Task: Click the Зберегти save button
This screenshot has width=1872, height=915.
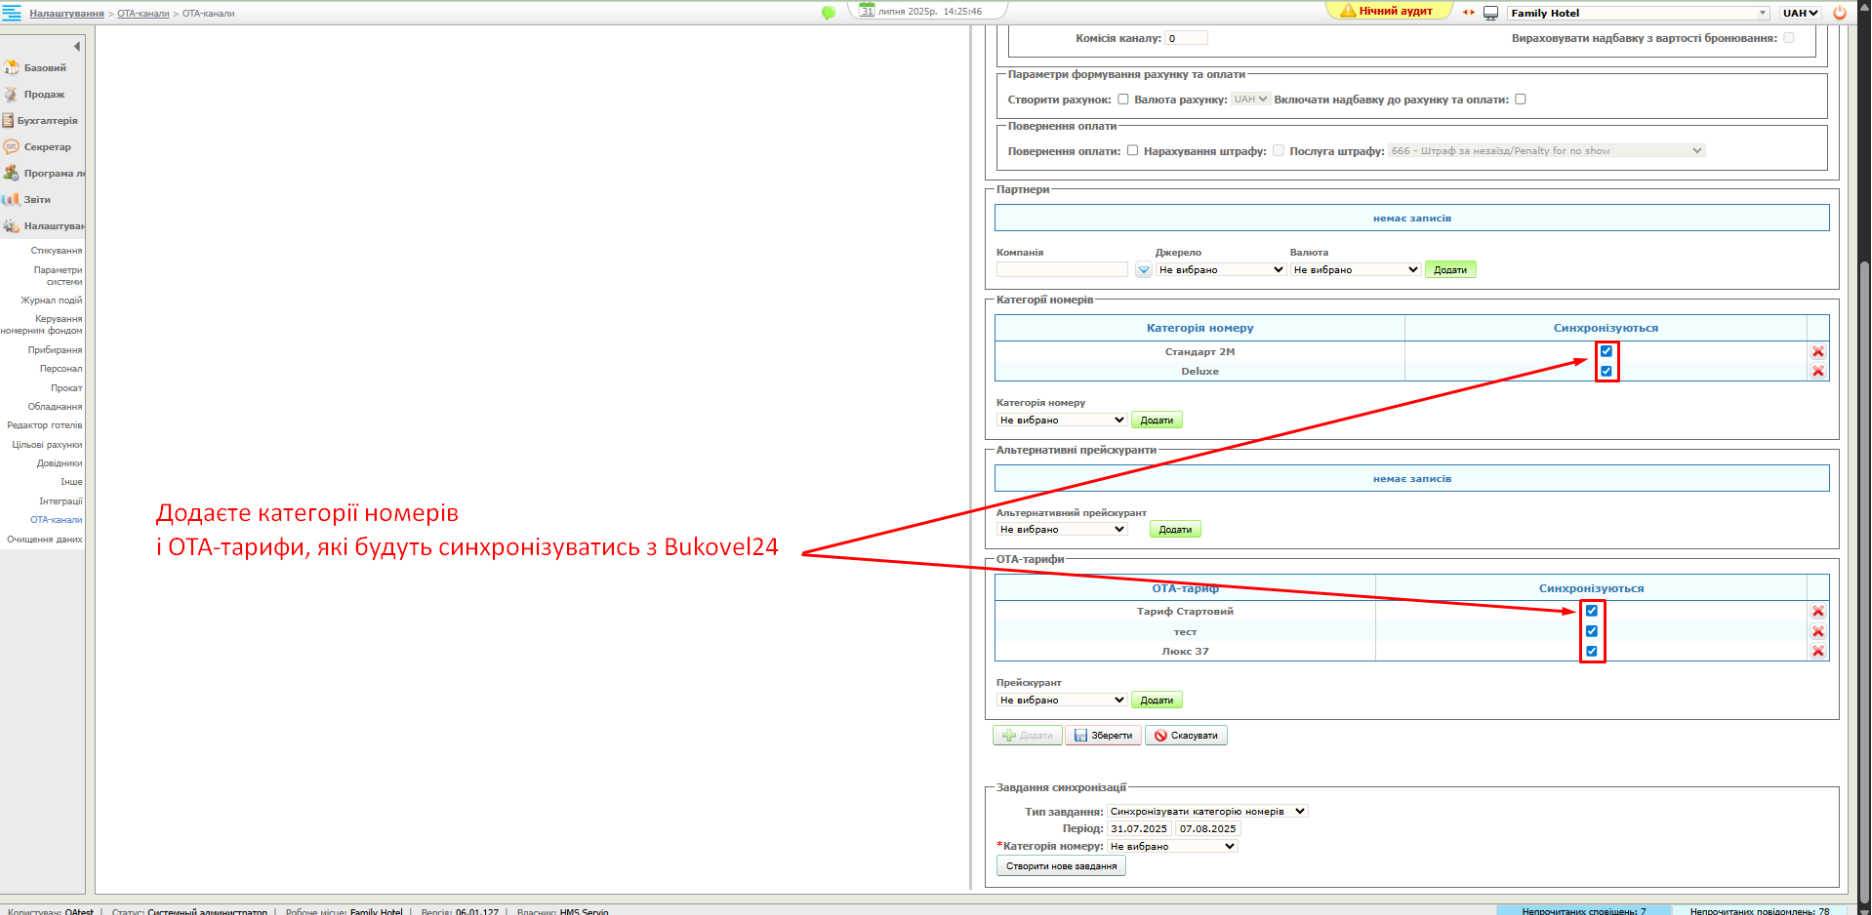Action: pos(1103,735)
